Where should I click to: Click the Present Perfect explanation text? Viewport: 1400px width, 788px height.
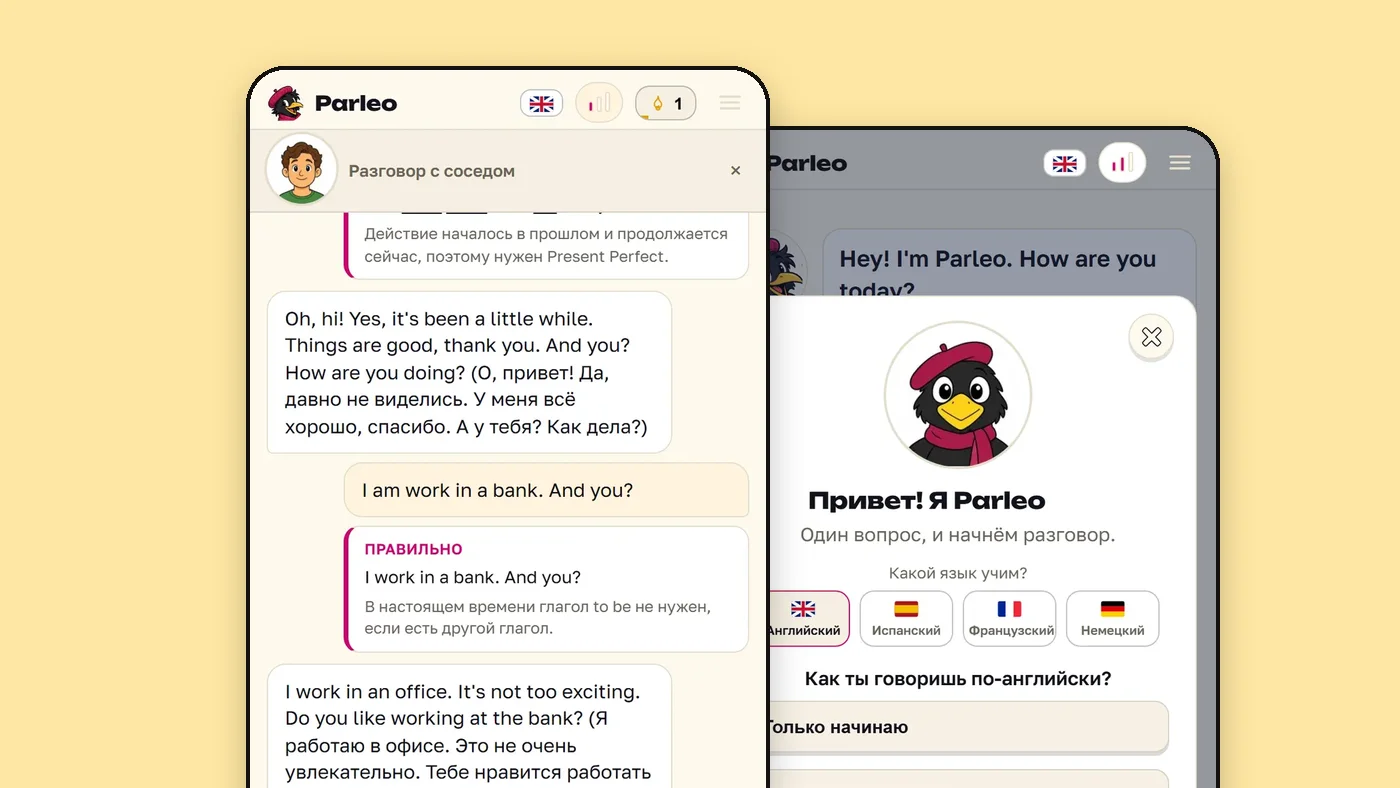point(546,245)
